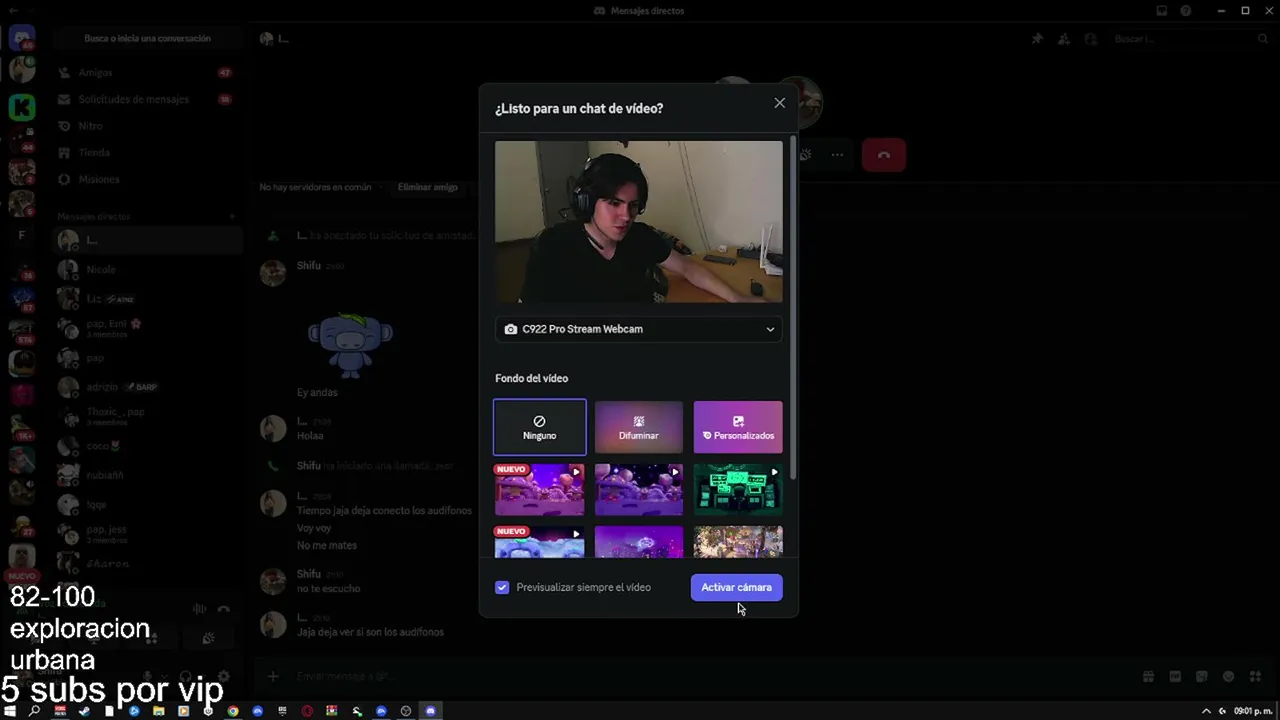Click the "Ey andas" message text
This screenshot has width=1280, height=720.
[317, 393]
